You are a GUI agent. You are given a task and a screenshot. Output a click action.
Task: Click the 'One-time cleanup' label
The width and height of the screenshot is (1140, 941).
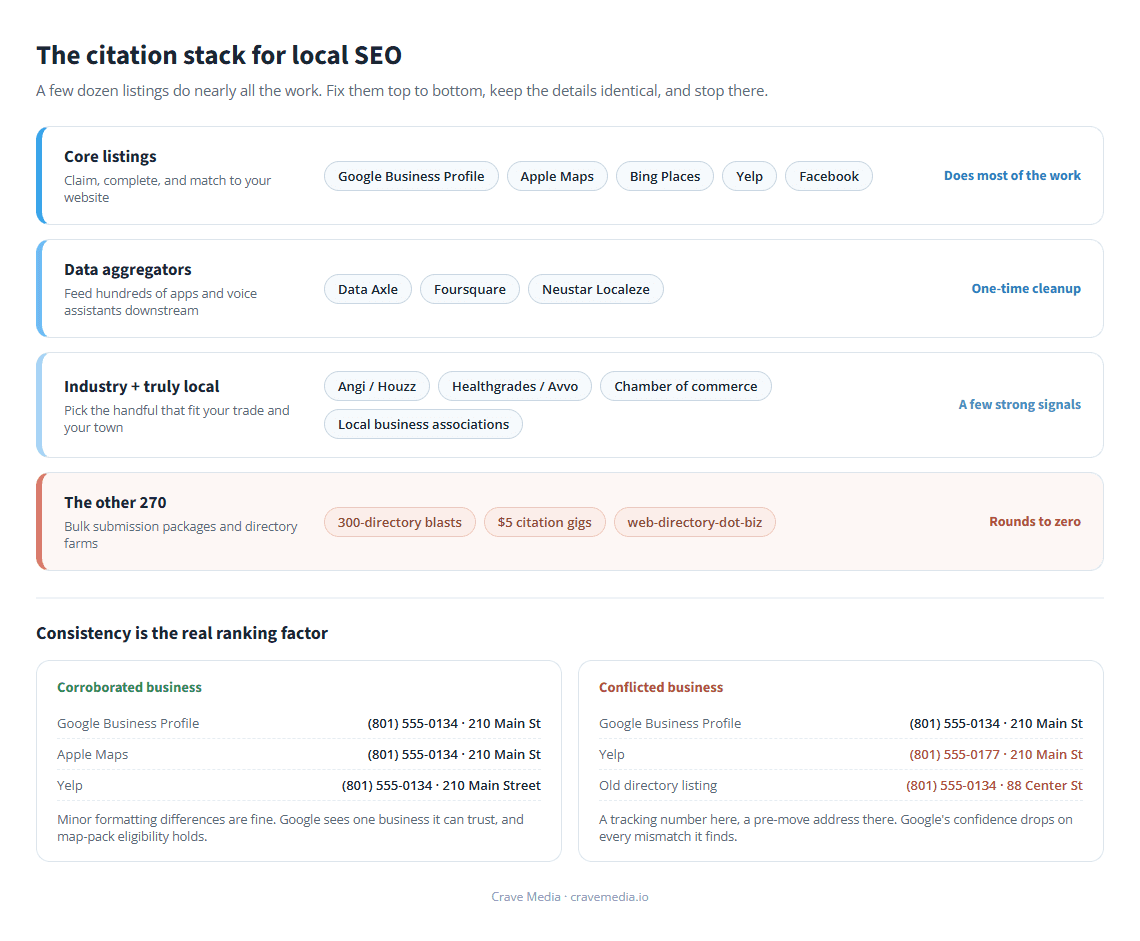pyautogui.click(x=1026, y=289)
